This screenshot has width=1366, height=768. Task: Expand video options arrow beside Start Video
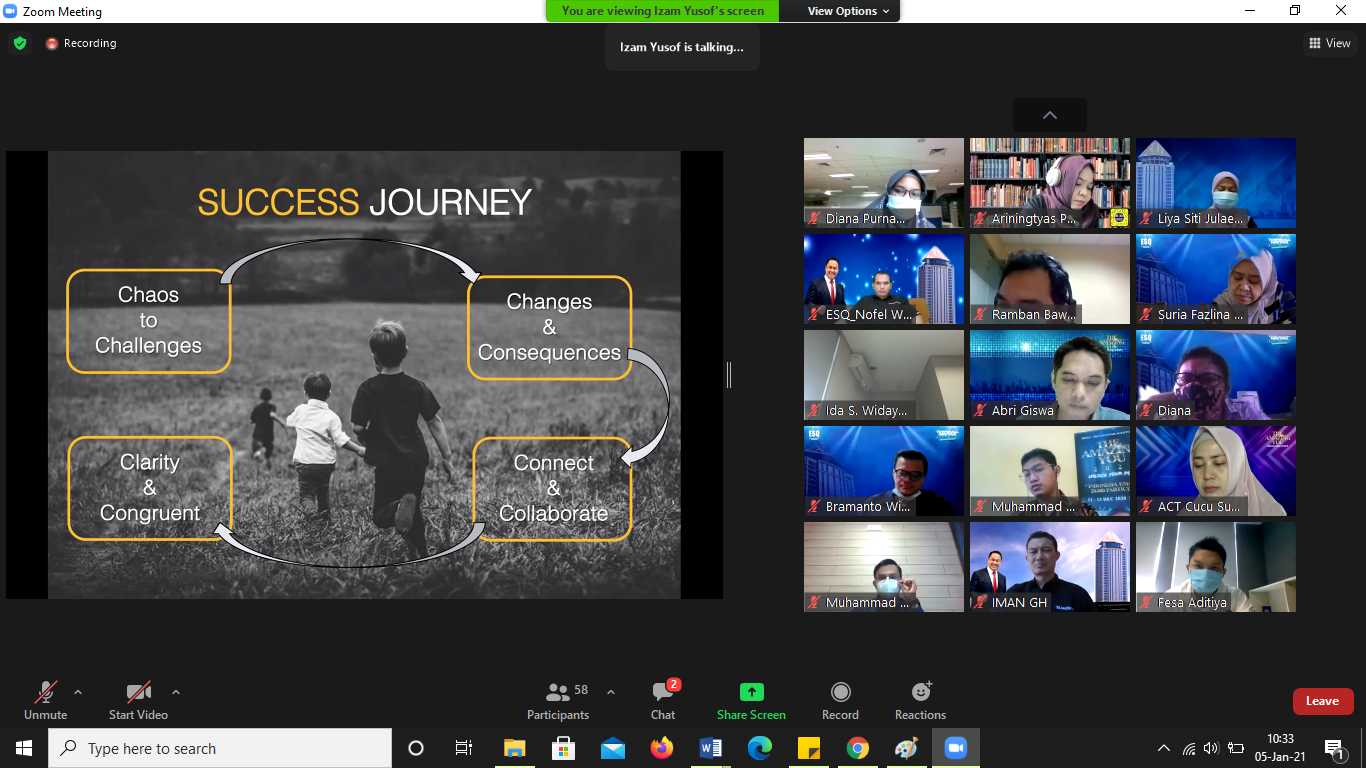(x=176, y=692)
